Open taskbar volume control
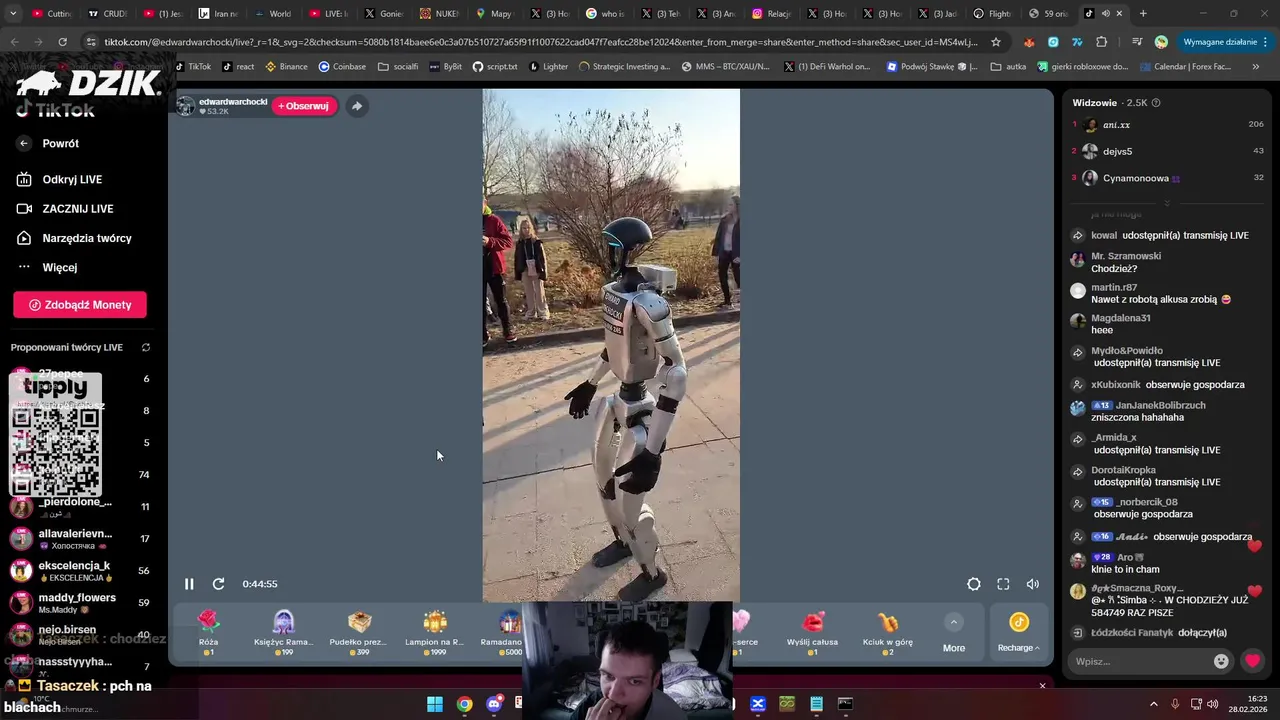The width and height of the screenshot is (1280, 720). coord(1213,704)
